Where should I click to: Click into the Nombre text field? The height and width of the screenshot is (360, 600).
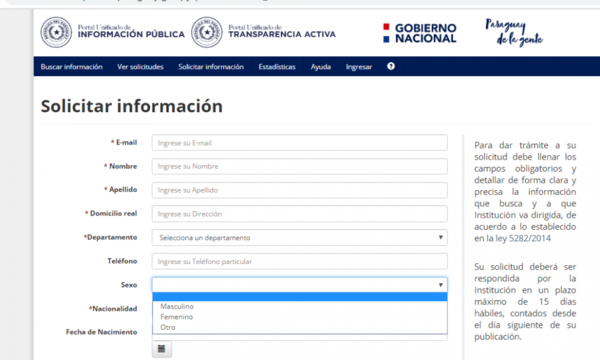[x=299, y=166]
